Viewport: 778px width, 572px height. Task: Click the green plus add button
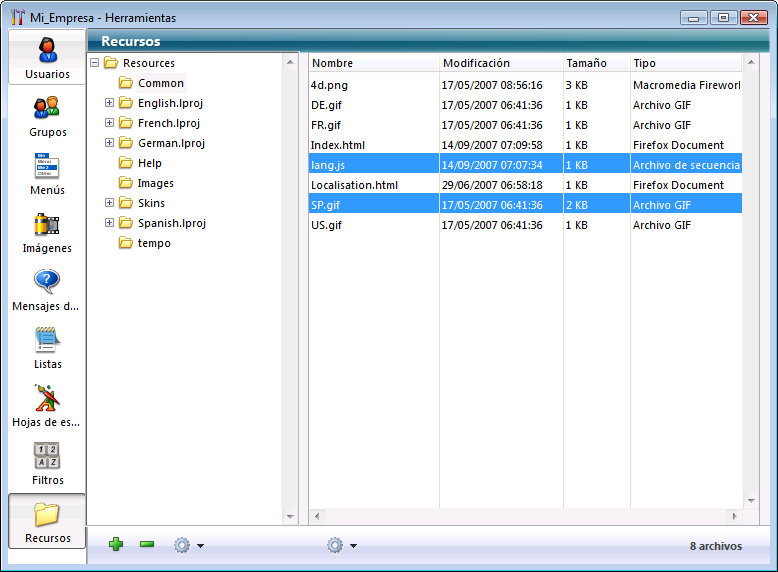pyautogui.click(x=116, y=545)
